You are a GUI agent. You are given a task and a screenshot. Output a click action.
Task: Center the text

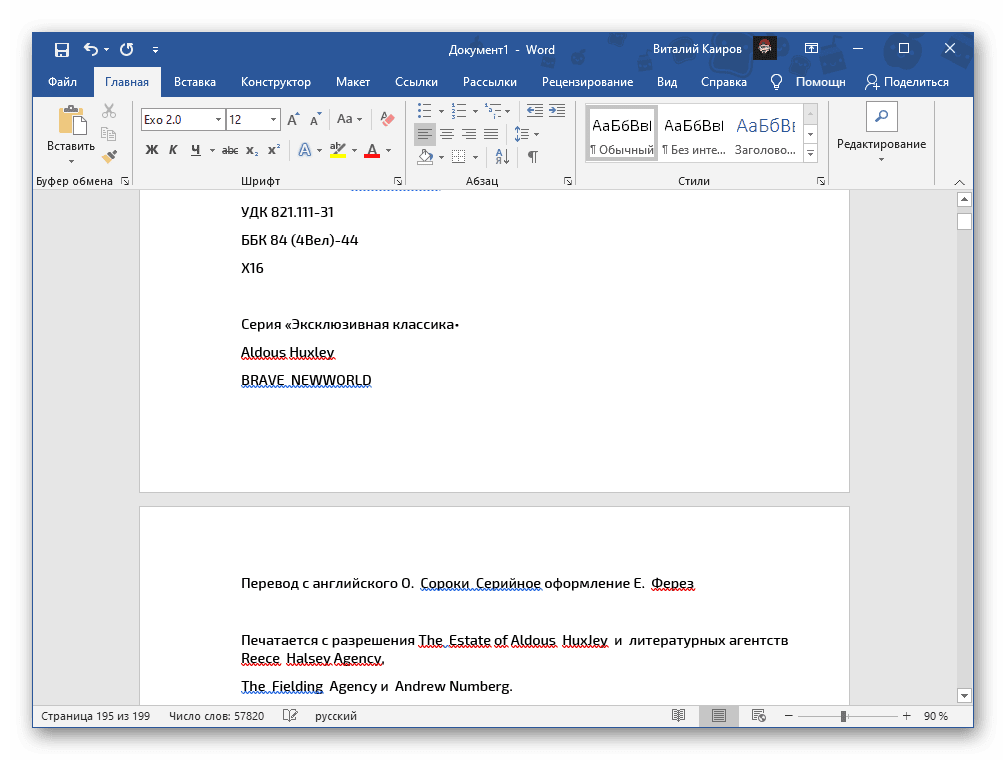click(447, 134)
